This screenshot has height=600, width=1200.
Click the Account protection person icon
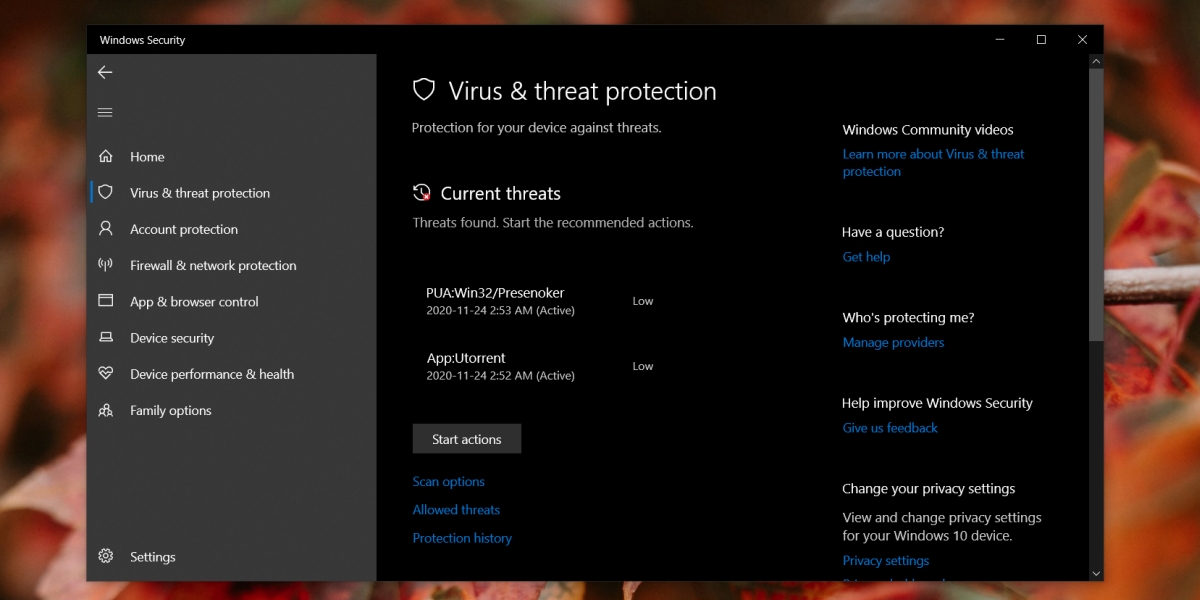[105, 229]
